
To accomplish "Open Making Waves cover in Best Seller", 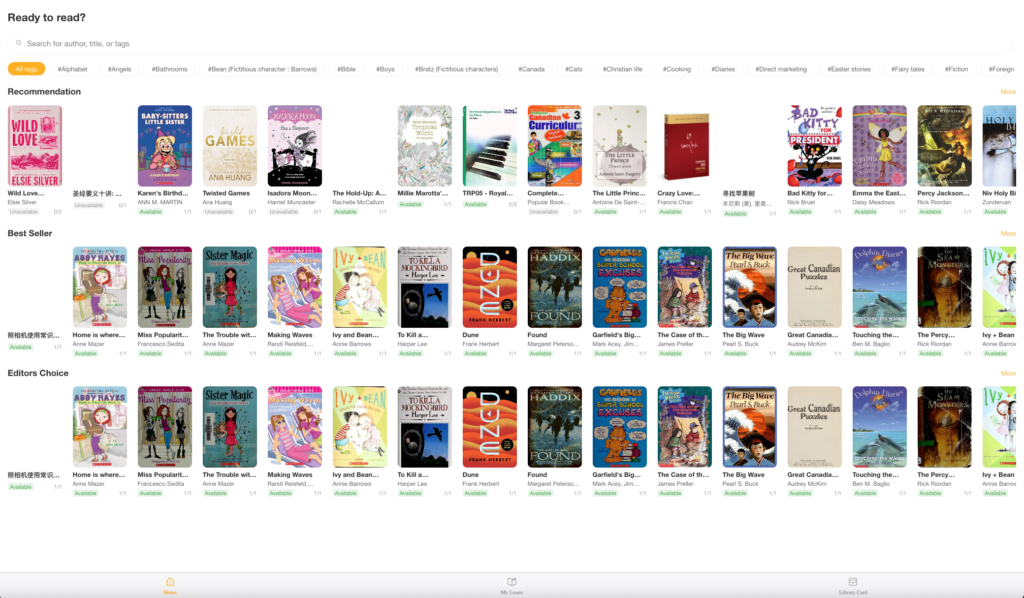I will point(295,287).
